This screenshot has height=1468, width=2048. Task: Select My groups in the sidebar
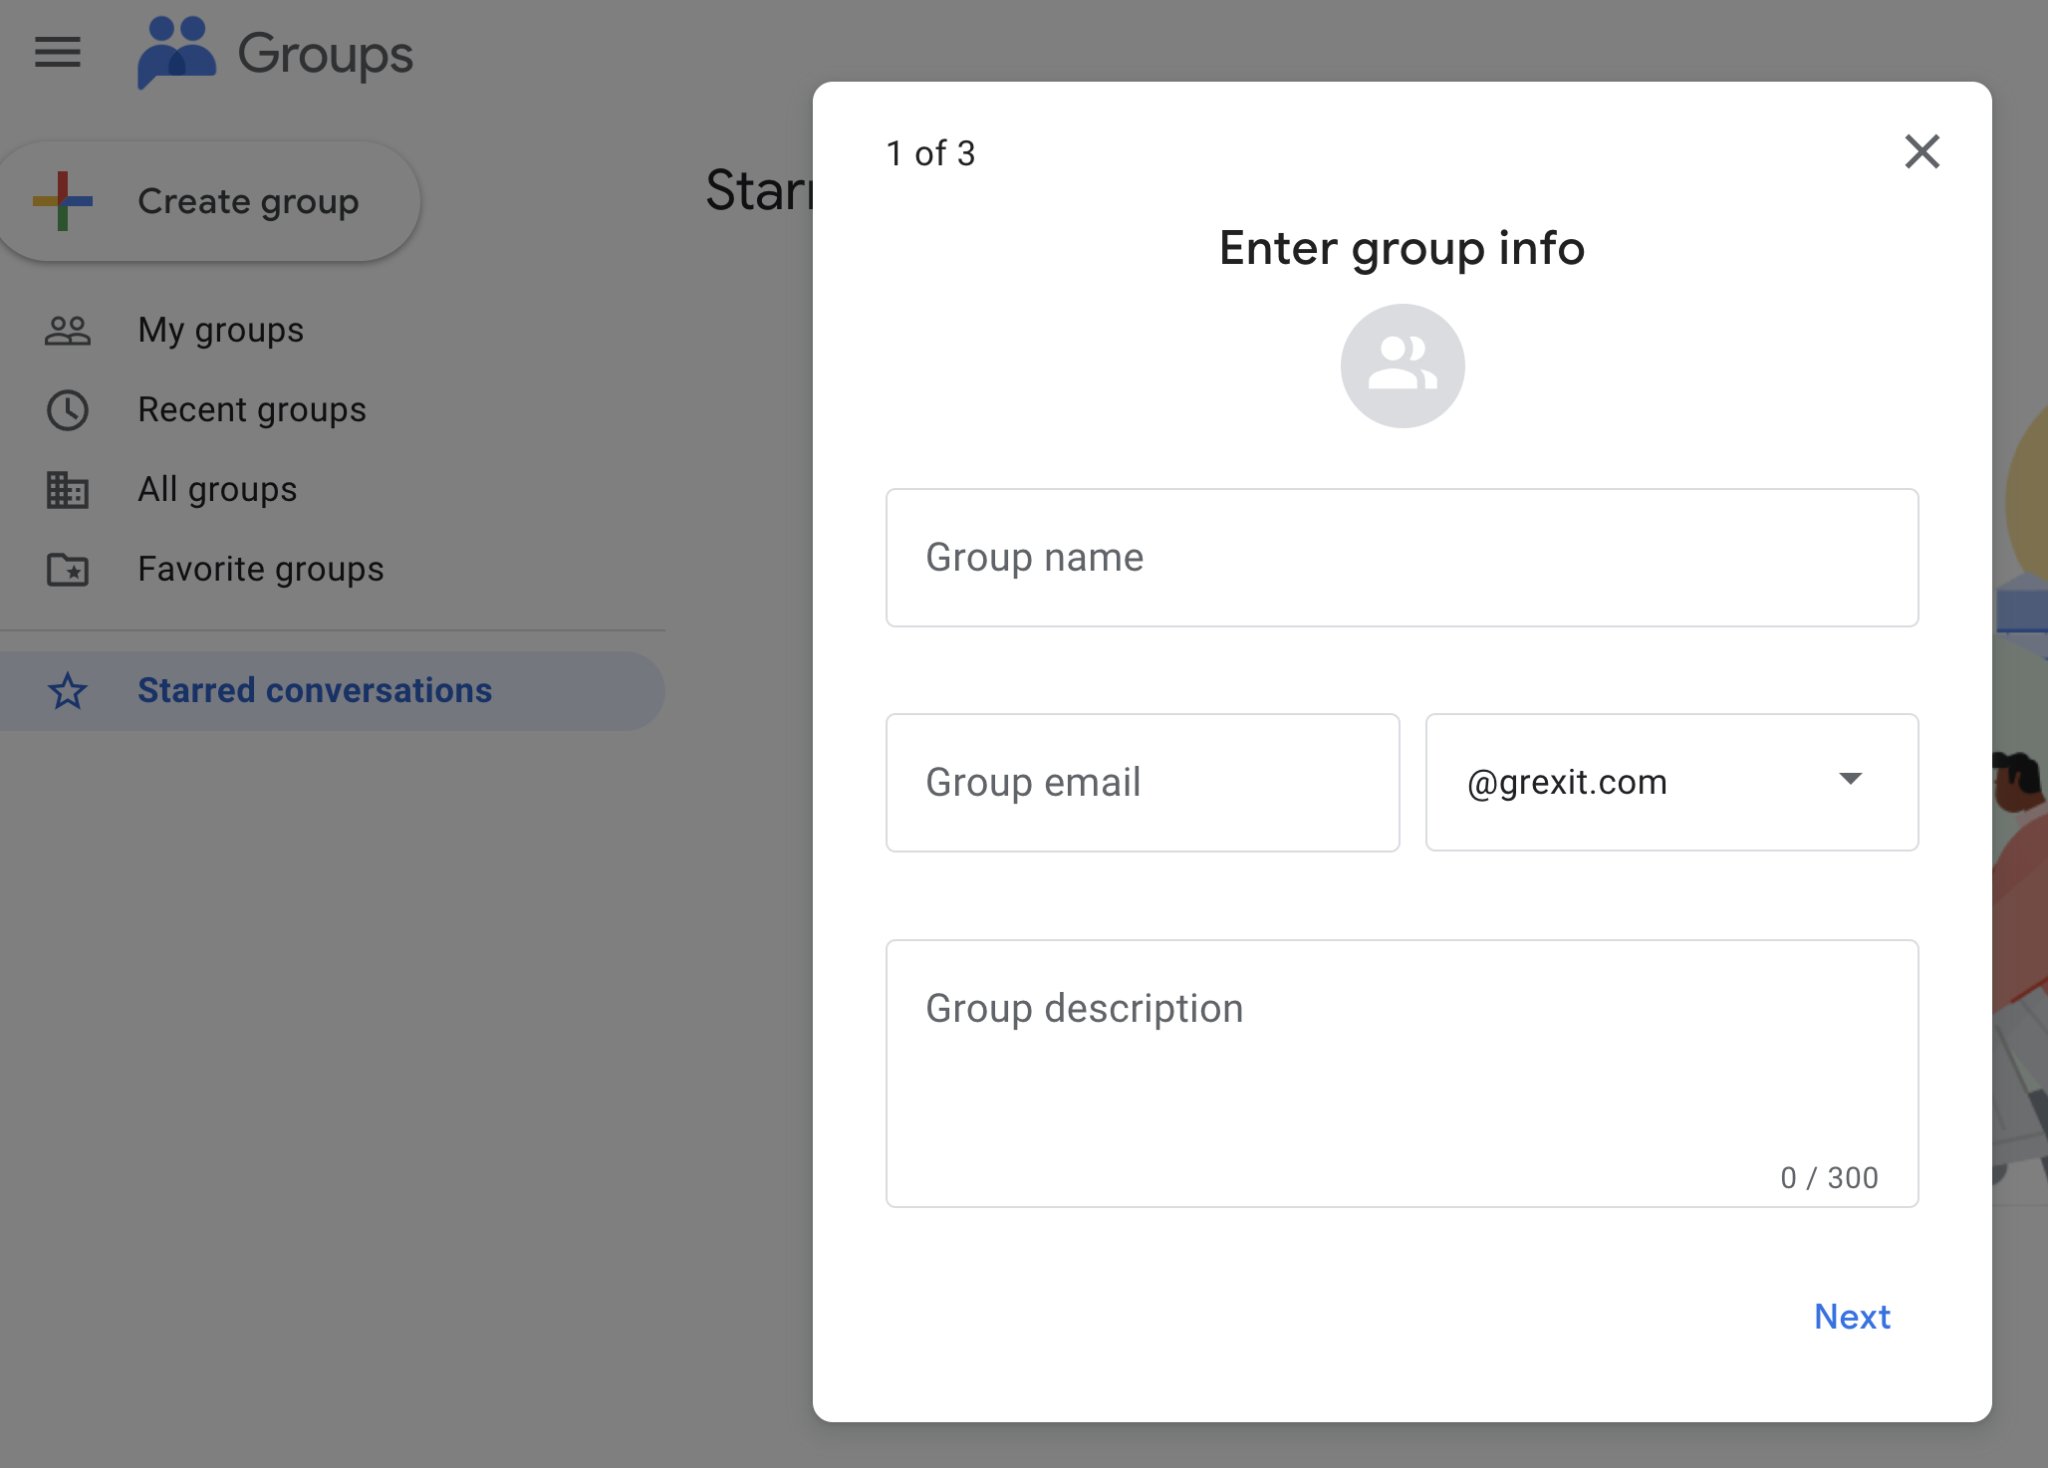[x=220, y=328]
